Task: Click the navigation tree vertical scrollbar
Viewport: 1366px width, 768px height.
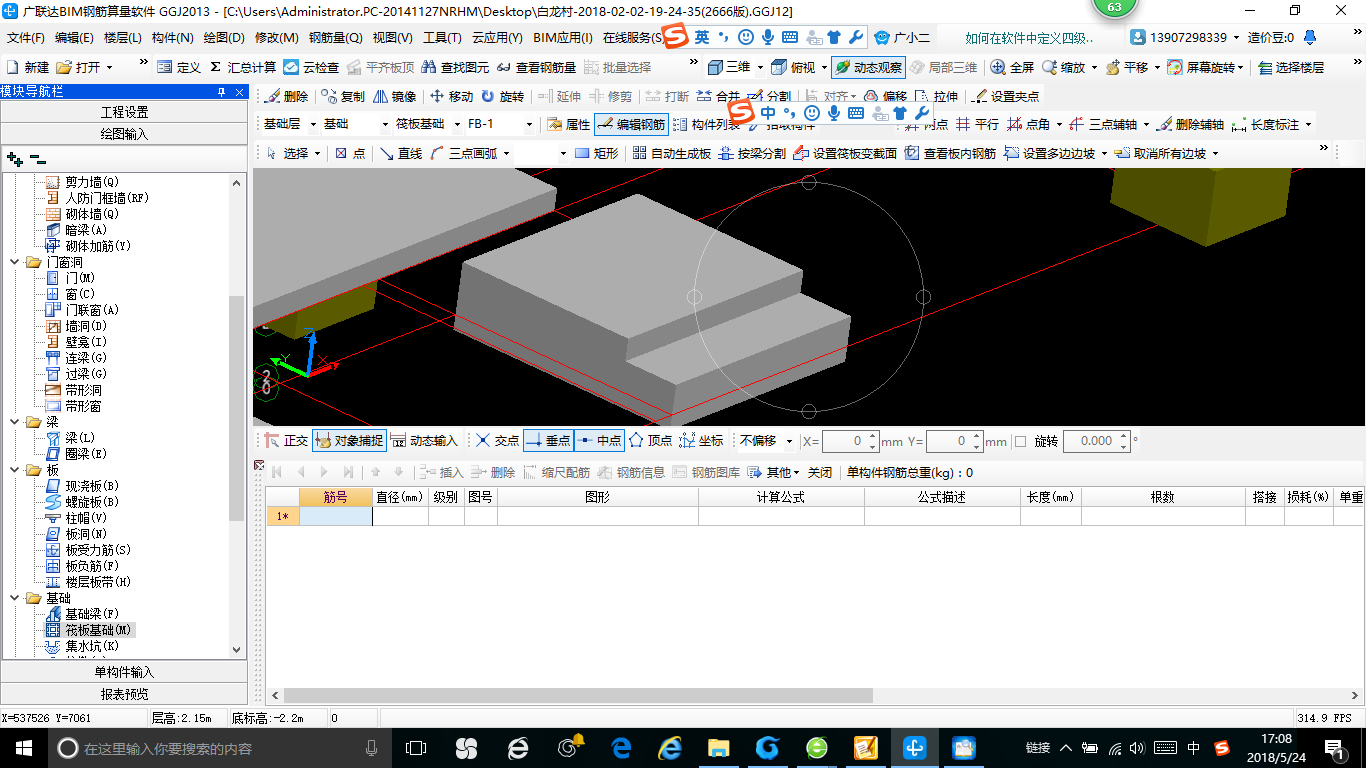Action: pyautogui.click(x=237, y=407)
